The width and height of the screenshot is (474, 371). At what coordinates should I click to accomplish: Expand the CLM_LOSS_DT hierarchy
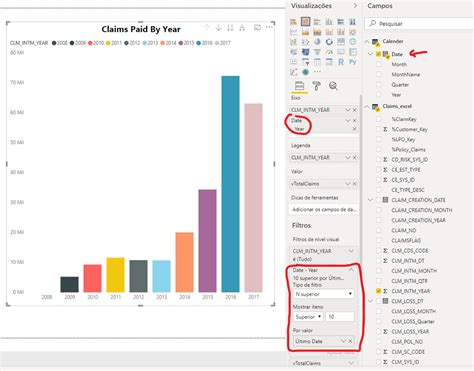click(x=370, y=301)
